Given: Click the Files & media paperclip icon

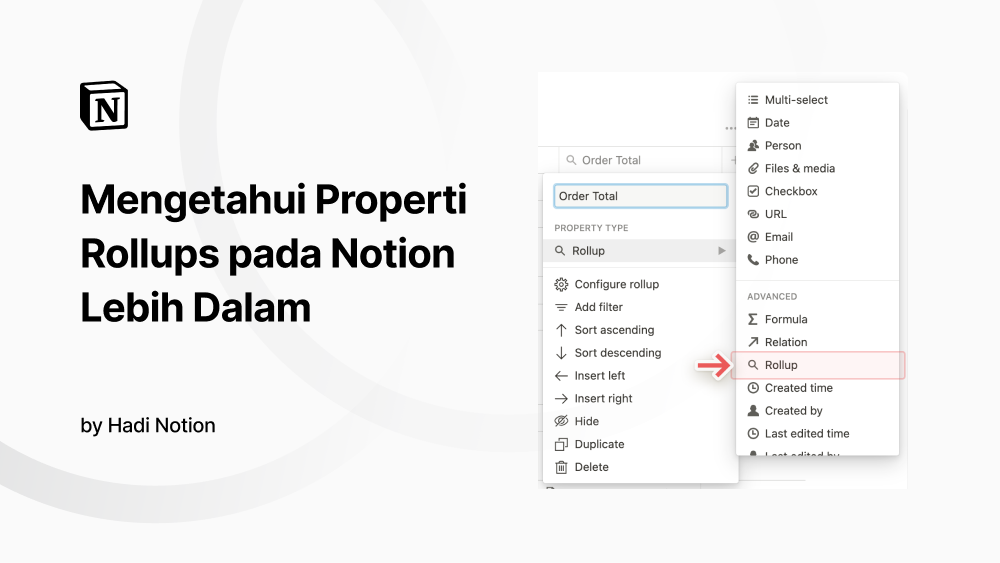Looking at the screenshot, I should (753, 168).
